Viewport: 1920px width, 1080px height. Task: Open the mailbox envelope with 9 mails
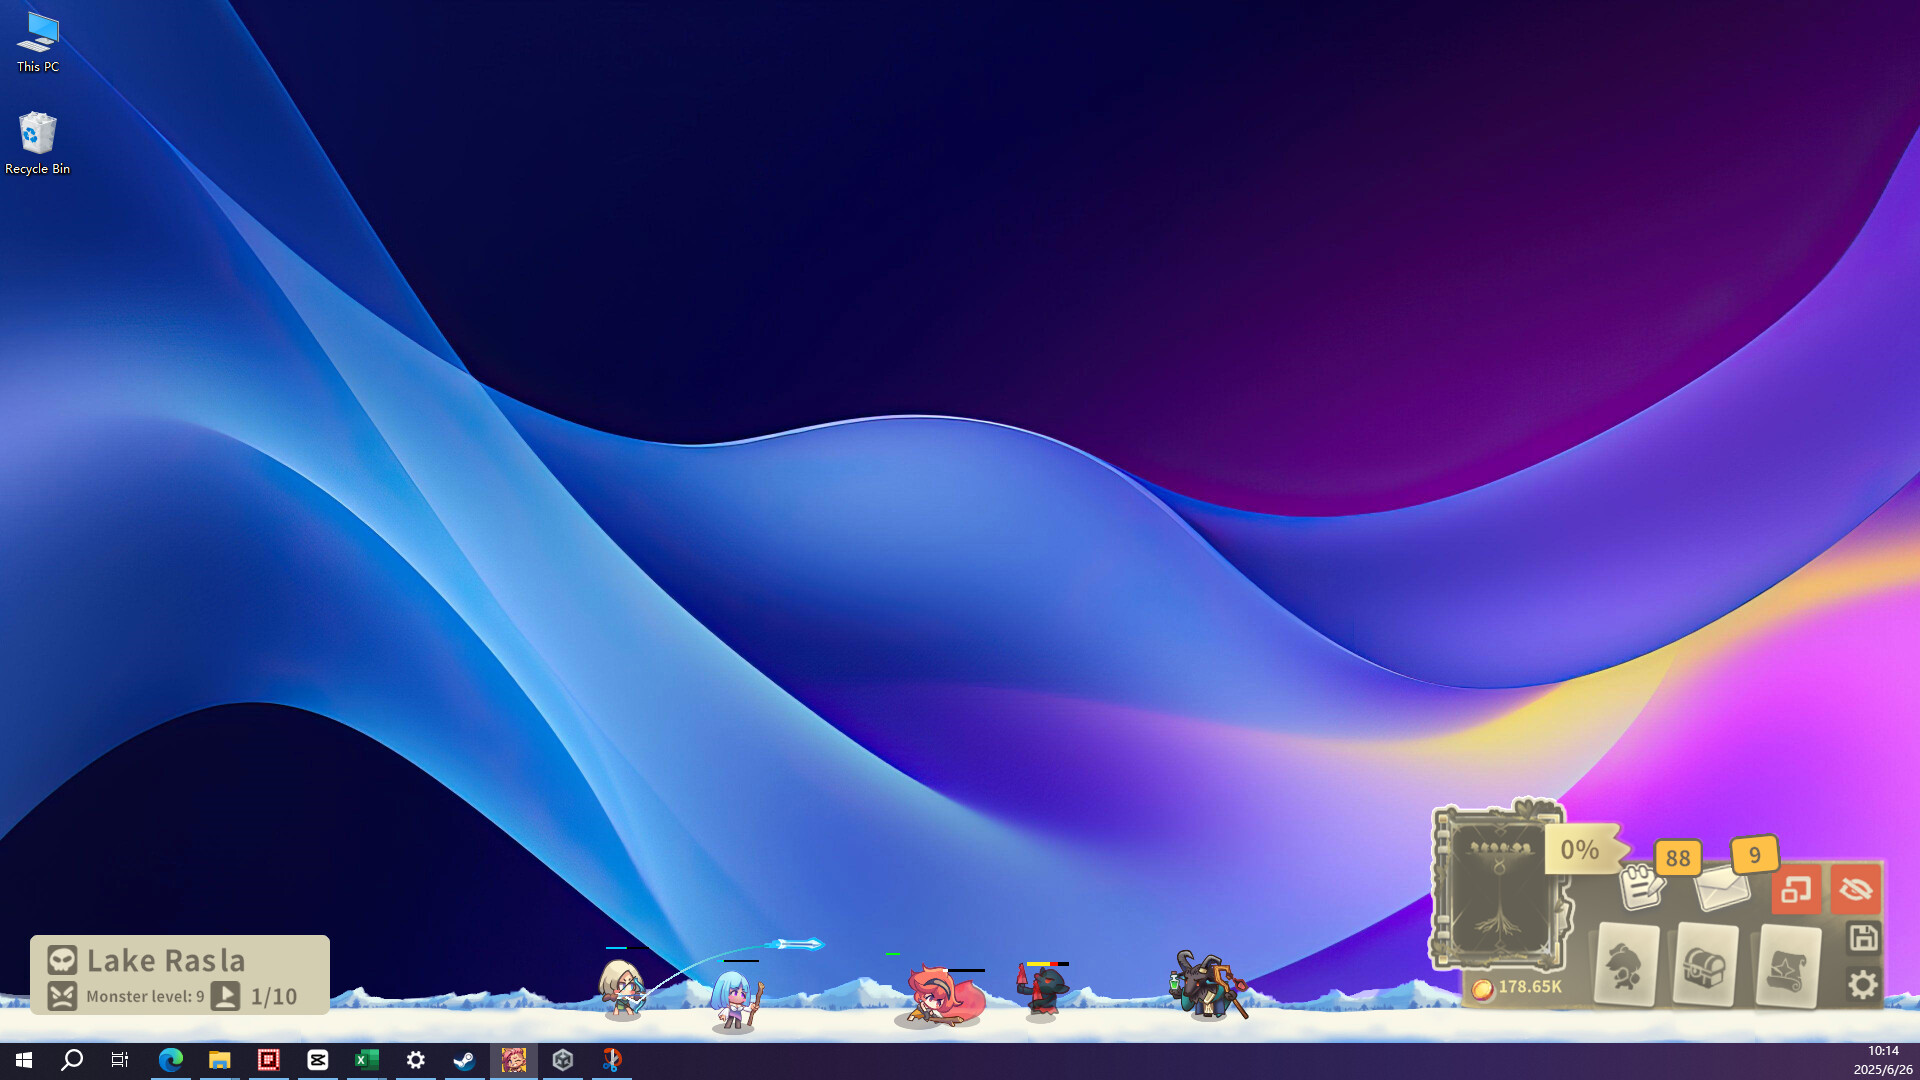point(1722,891)
